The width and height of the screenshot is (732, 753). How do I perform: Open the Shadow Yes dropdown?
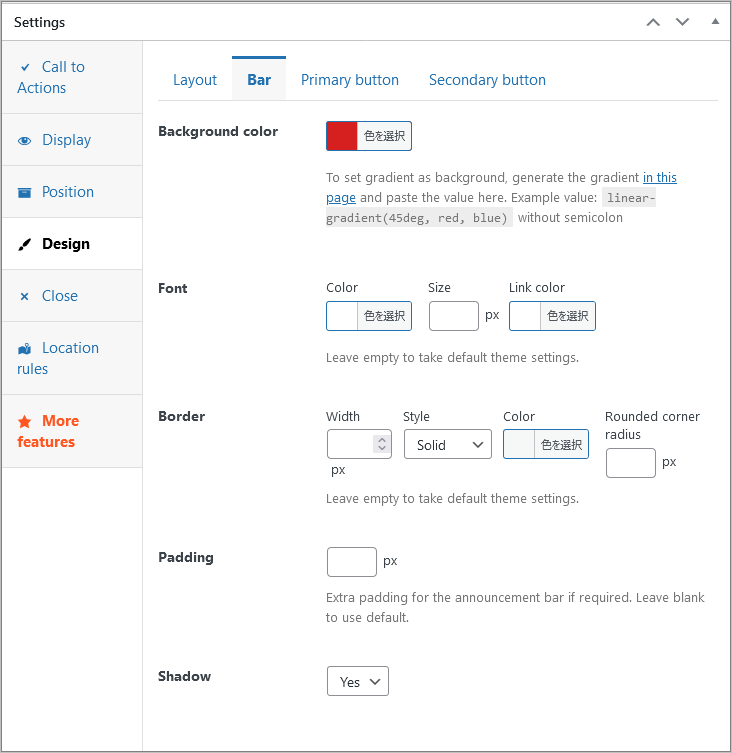pos(357,682)
